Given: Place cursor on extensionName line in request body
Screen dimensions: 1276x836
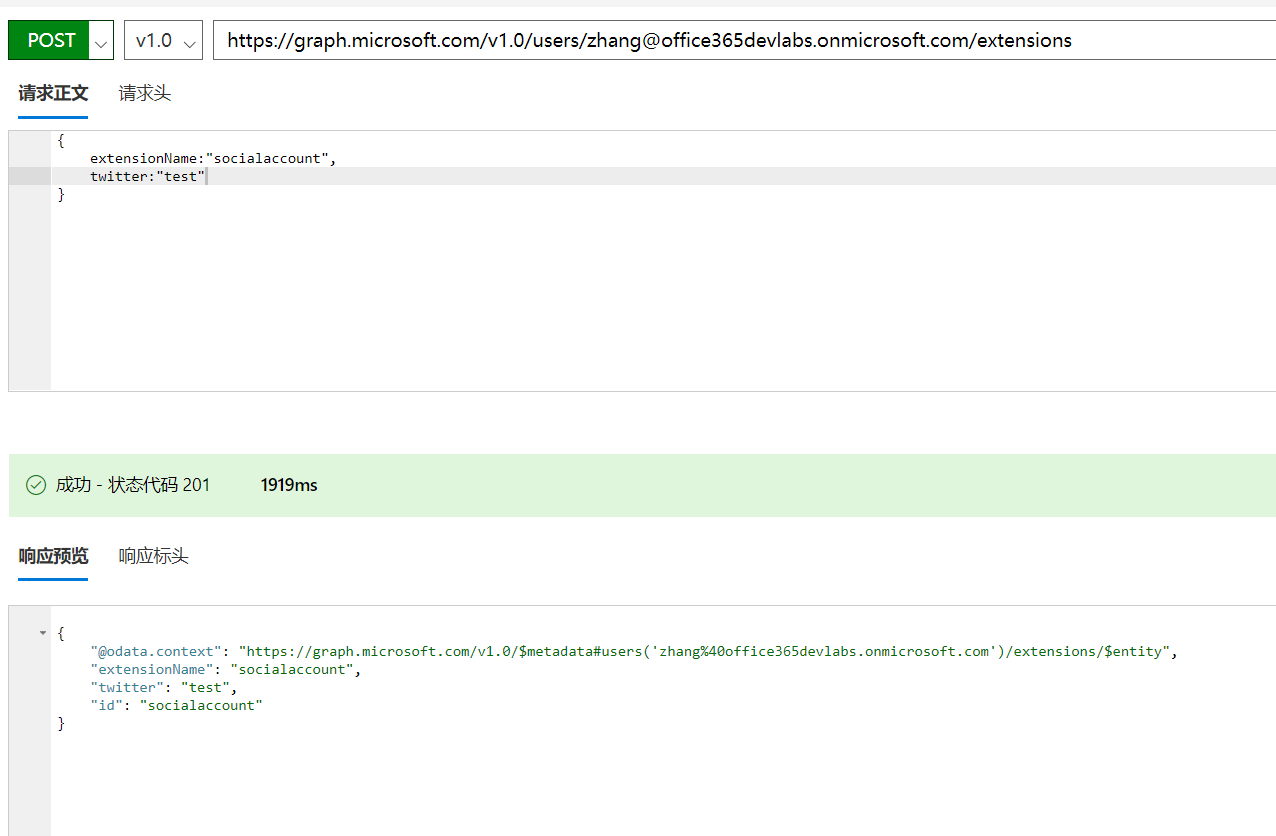Looking at the screenshot, I should (x=212, y=158).
